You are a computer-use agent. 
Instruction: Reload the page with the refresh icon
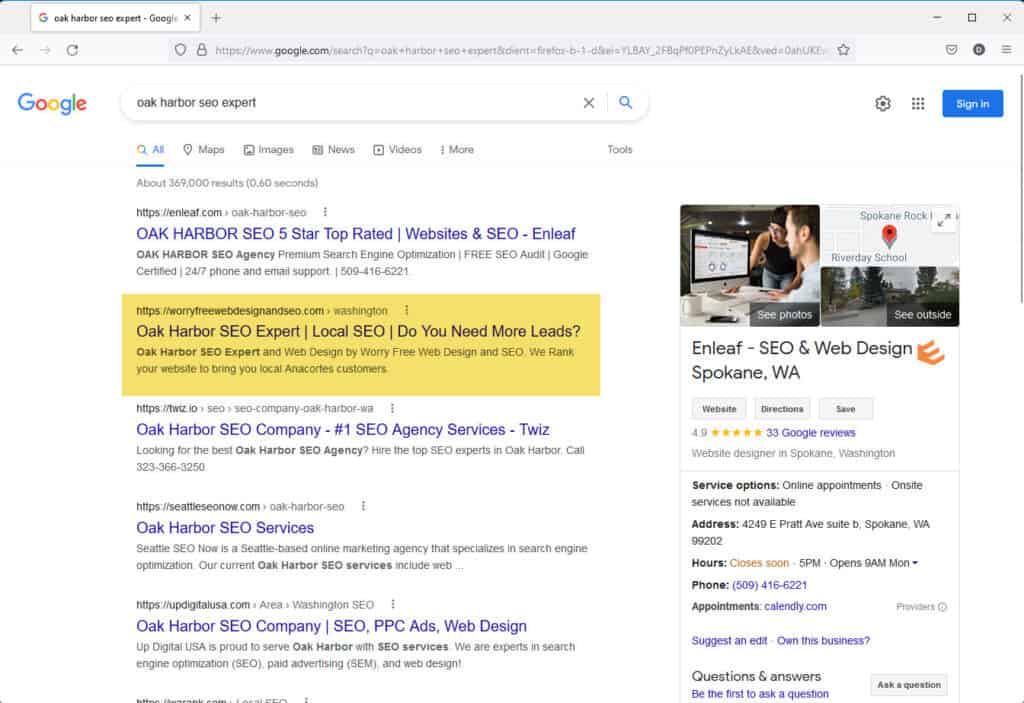[x=72, y=50]
